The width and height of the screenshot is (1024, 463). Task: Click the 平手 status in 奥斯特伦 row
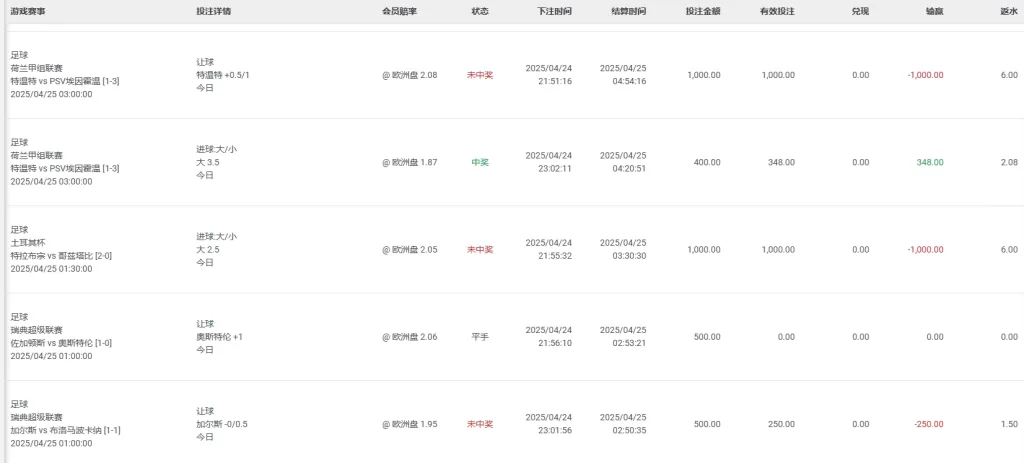(480, 337)
